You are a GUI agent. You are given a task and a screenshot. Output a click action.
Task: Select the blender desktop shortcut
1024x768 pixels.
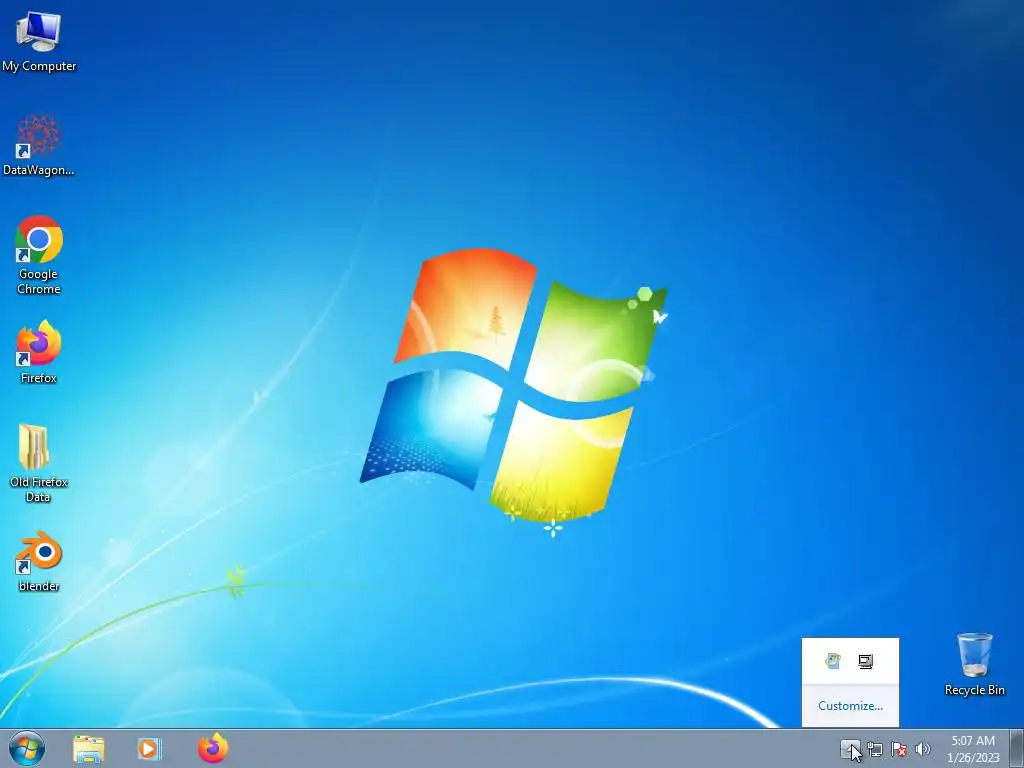[39, 561]
